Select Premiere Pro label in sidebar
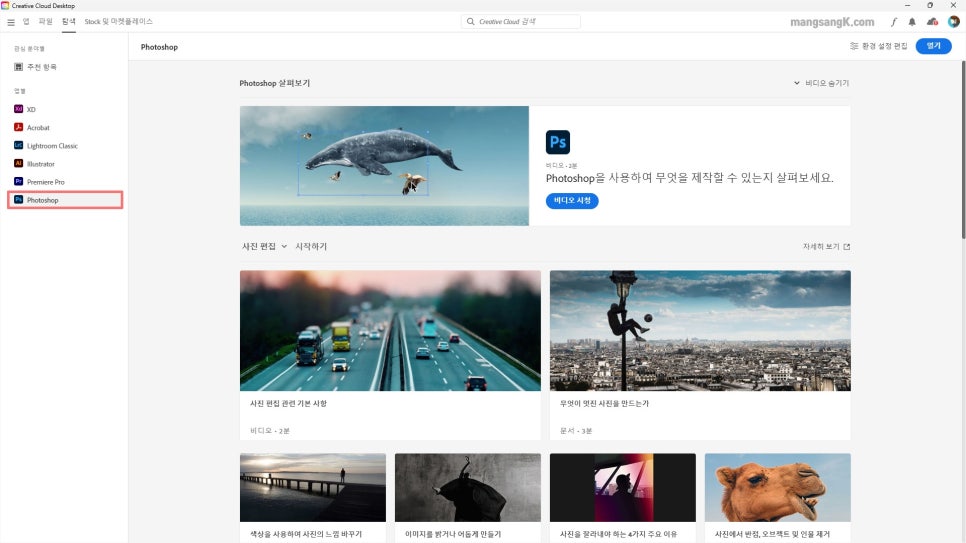The height and width of the screenshot is (543, 966). click(x=46, y=182)
